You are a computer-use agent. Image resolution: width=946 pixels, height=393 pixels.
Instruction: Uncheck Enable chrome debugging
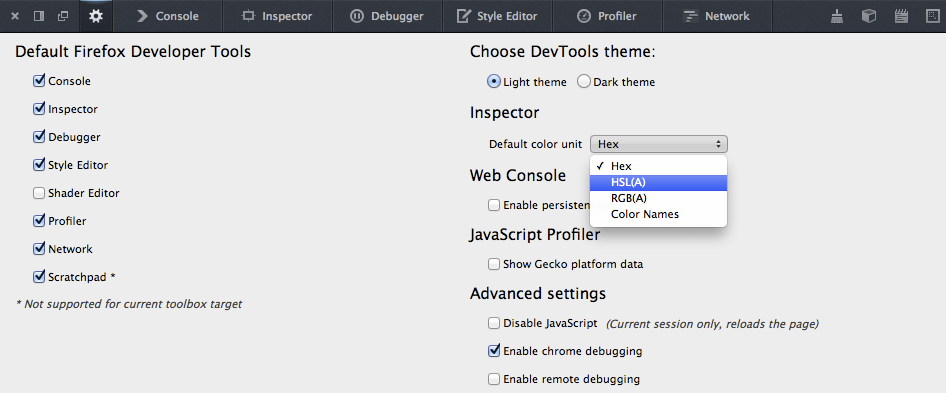[x=494, y=351]
